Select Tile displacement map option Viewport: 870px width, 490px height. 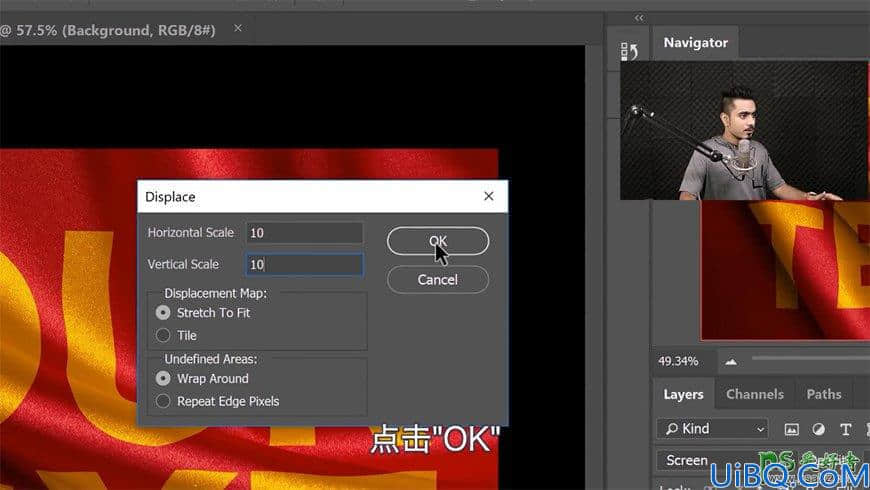[163, 335]
